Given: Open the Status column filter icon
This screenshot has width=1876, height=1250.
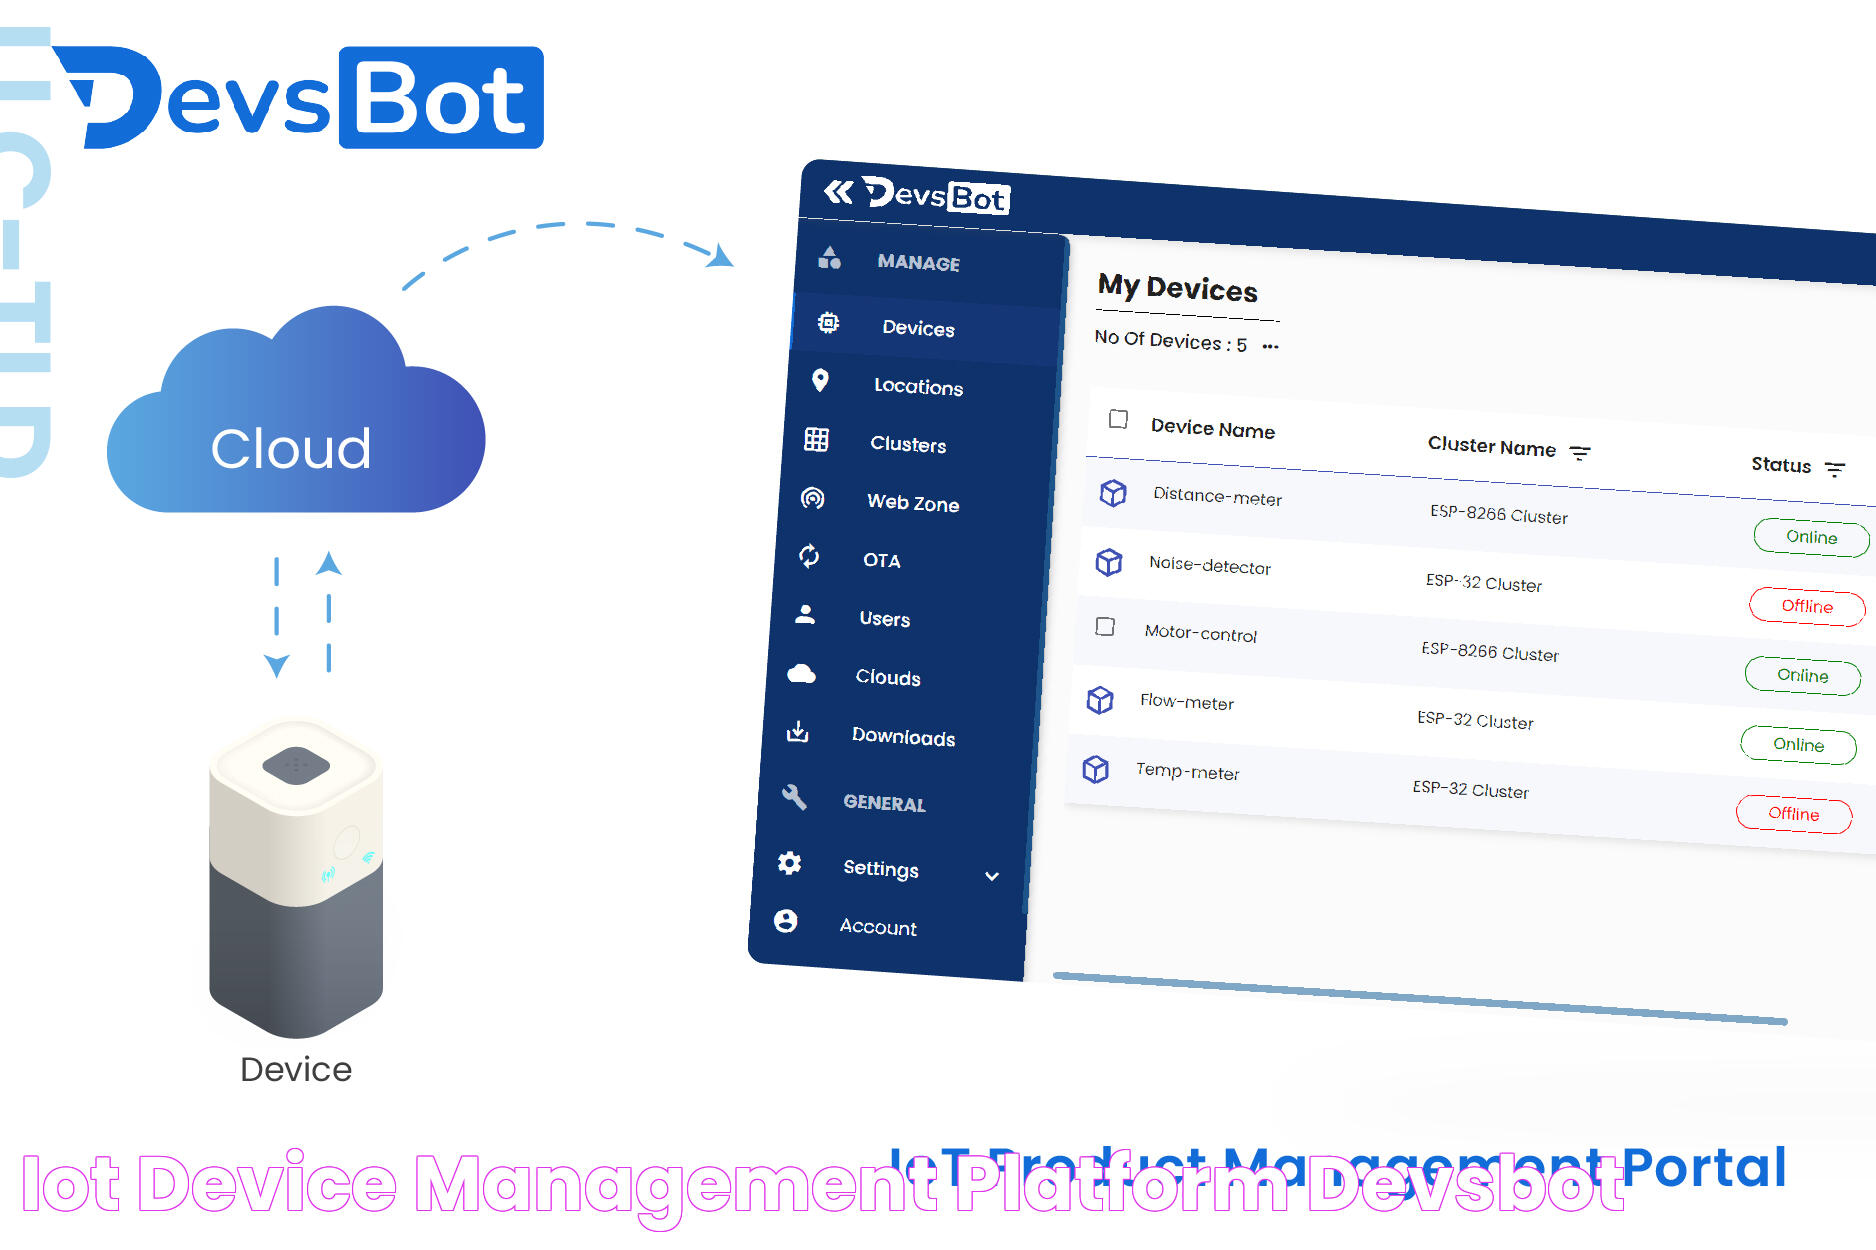Looking at the screenshot, I should [1834, 469].
